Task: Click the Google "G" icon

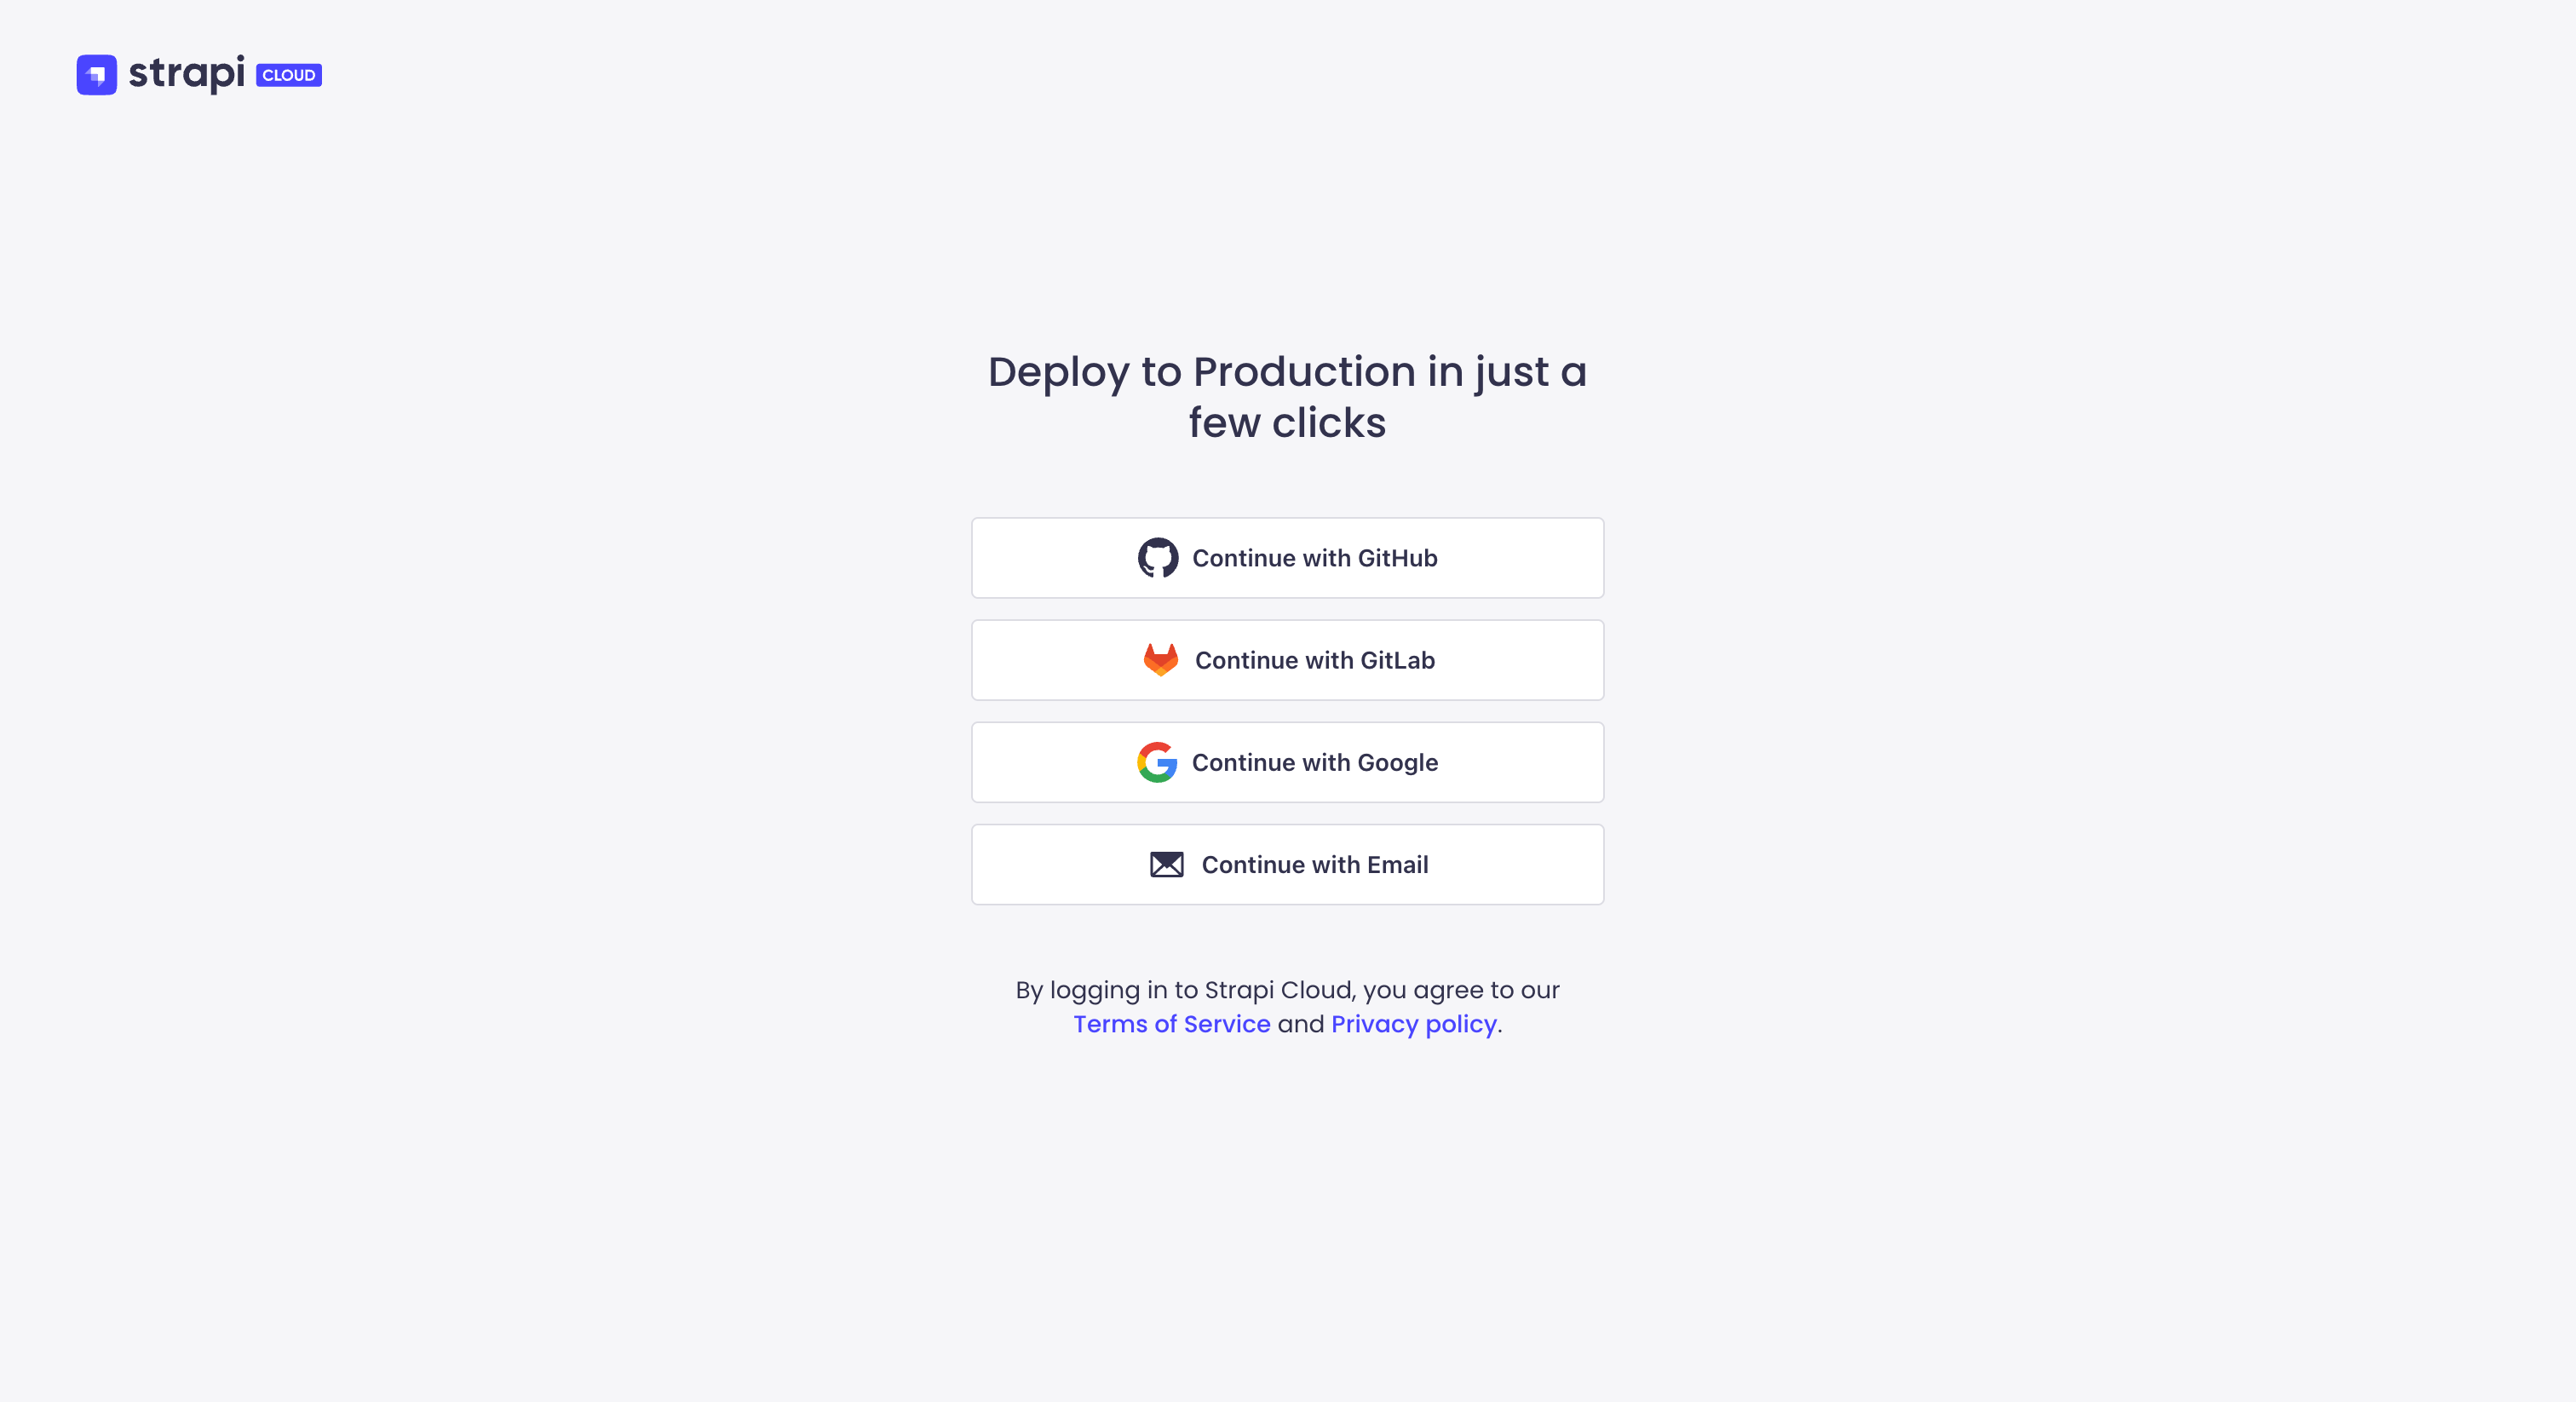Action: pos(1157,762)
